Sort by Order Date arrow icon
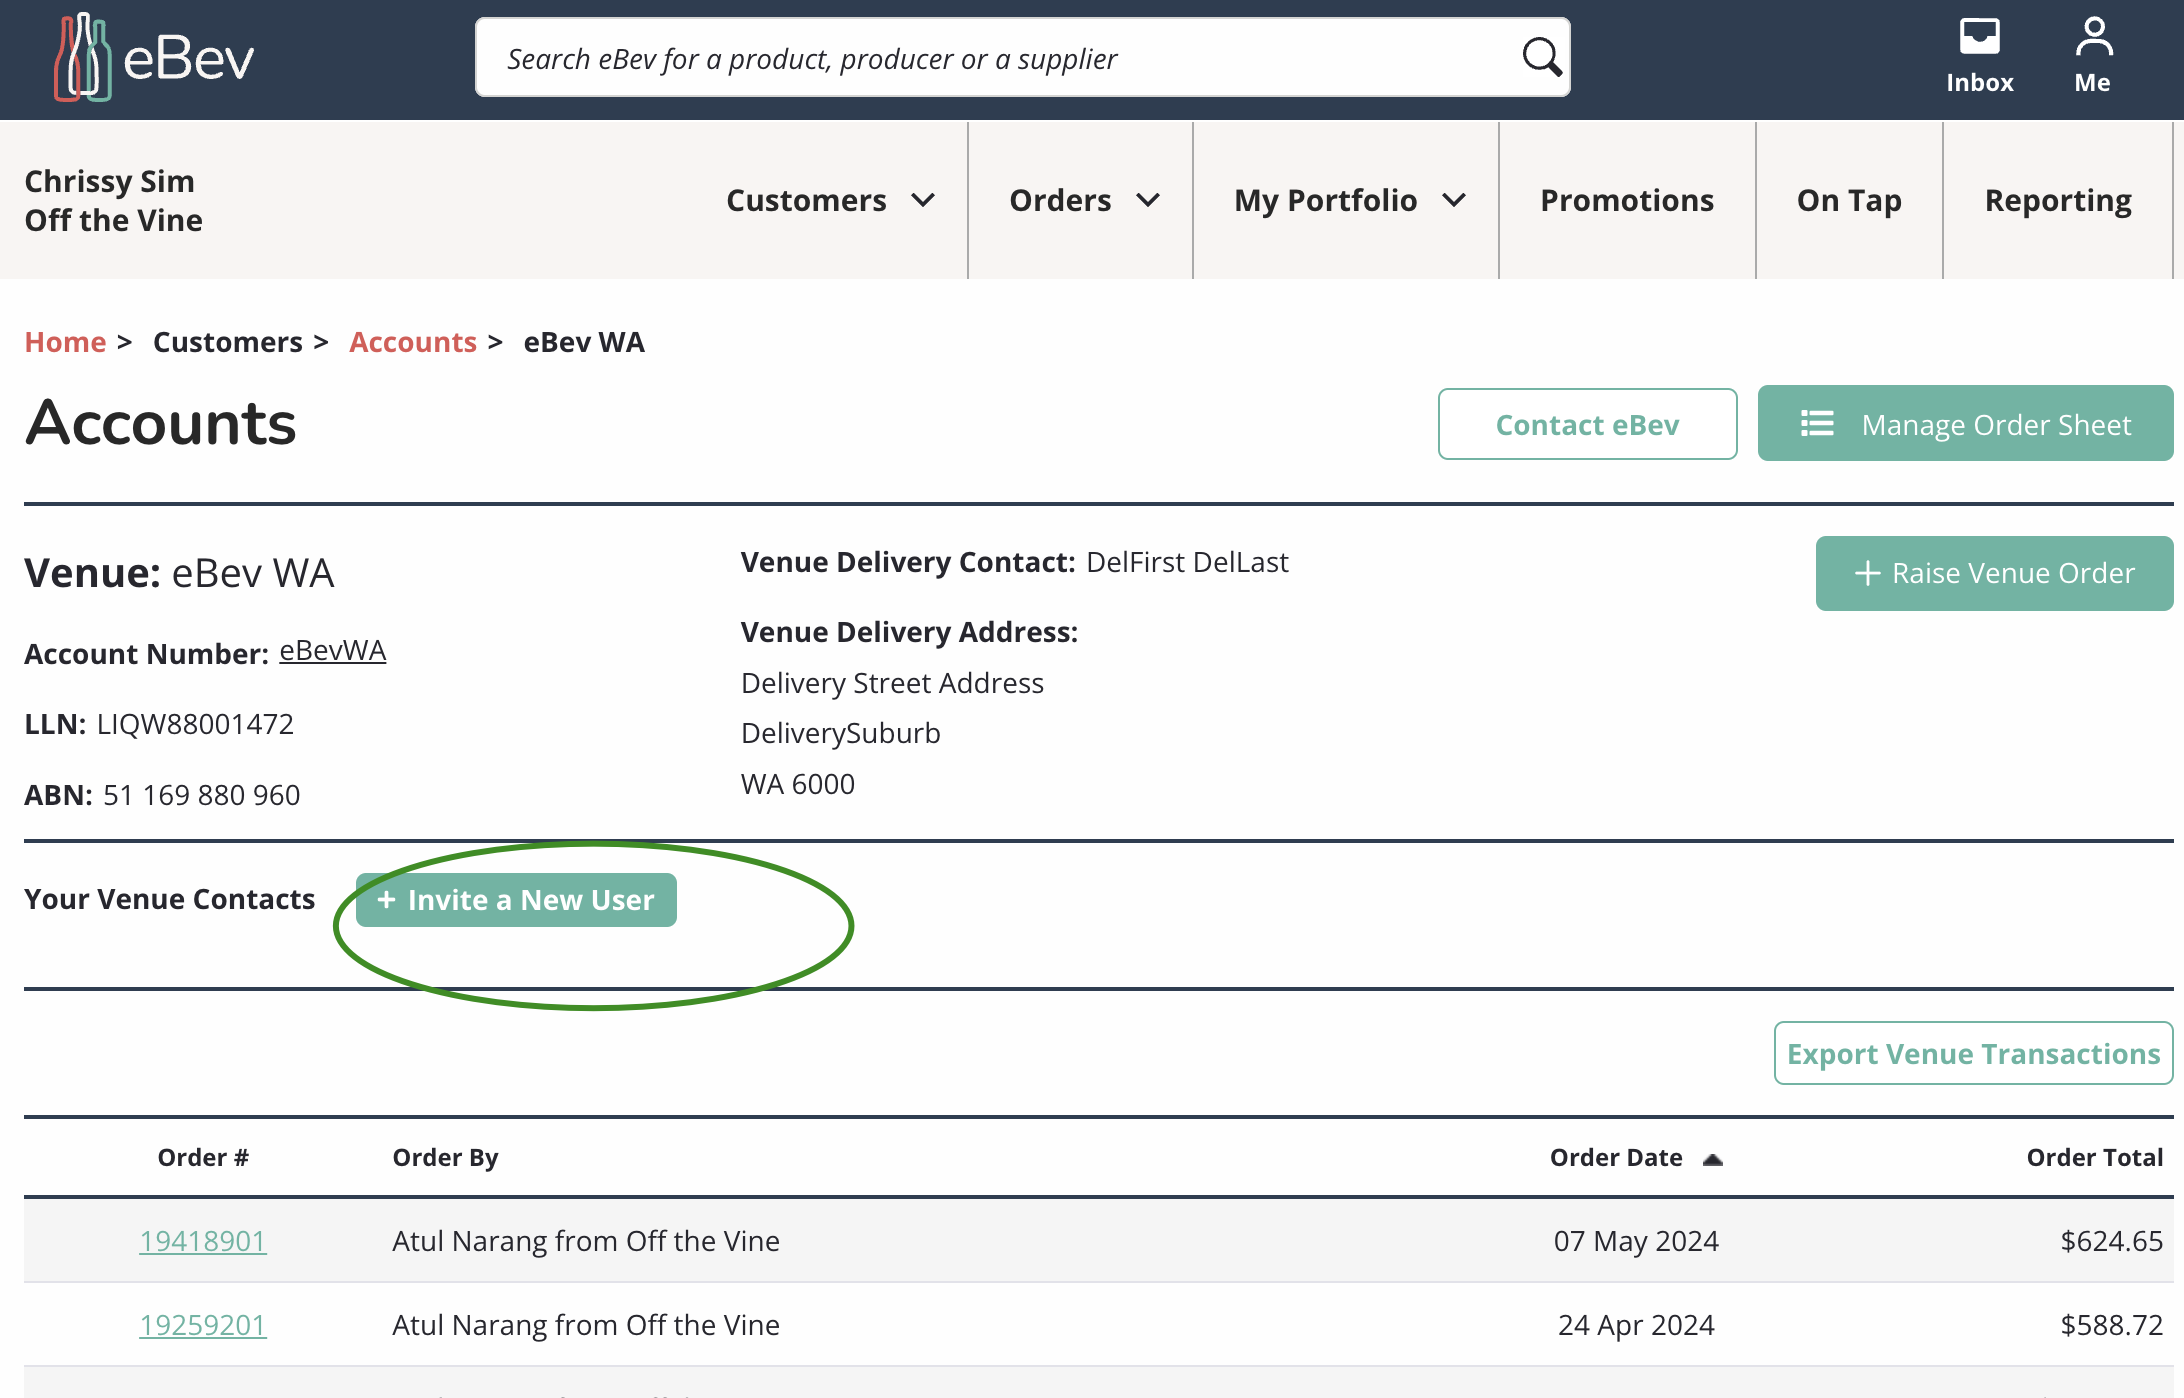The image size is (2184, 1398). (x=1713, y=1159)
